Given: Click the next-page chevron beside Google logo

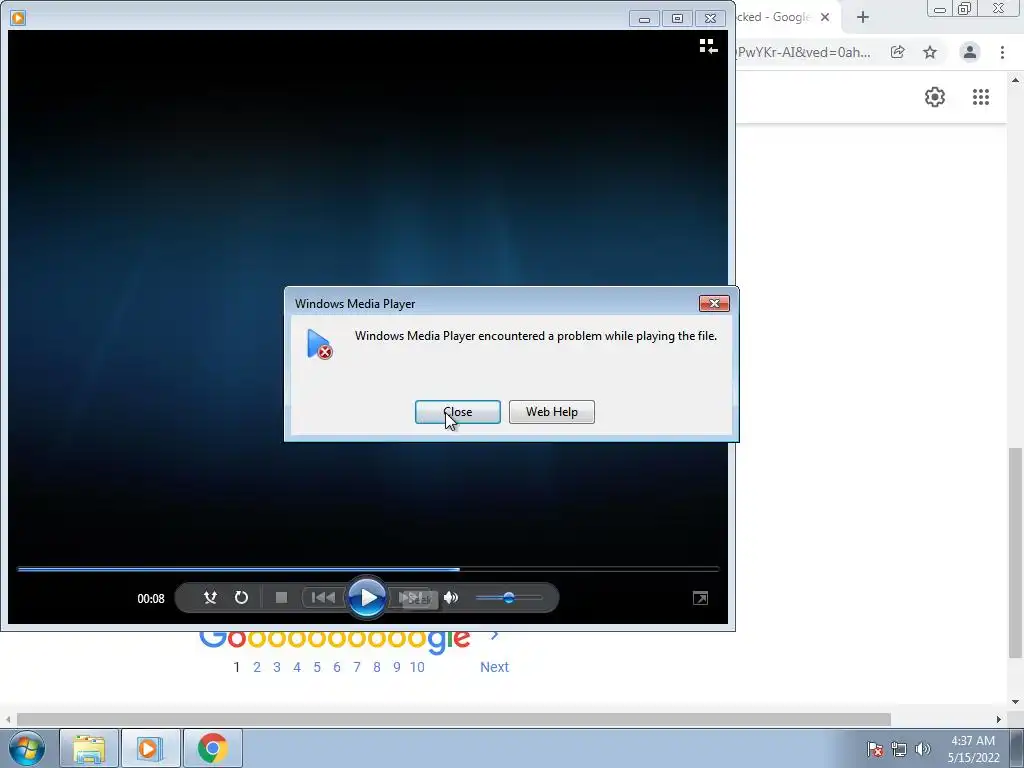Looking at the screenshot, I should click(x=494, y=635).
